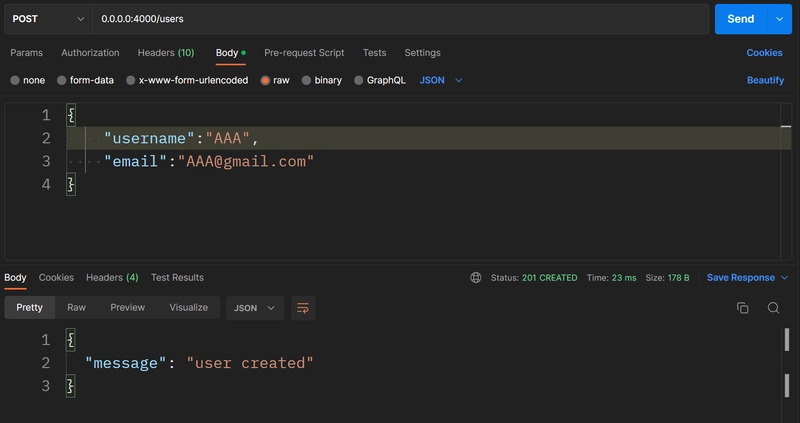Click the request URL field 0.0.0.0:4000/users
Image resolution: width=800 pixels, height=423 pixels.
[401, 19]
